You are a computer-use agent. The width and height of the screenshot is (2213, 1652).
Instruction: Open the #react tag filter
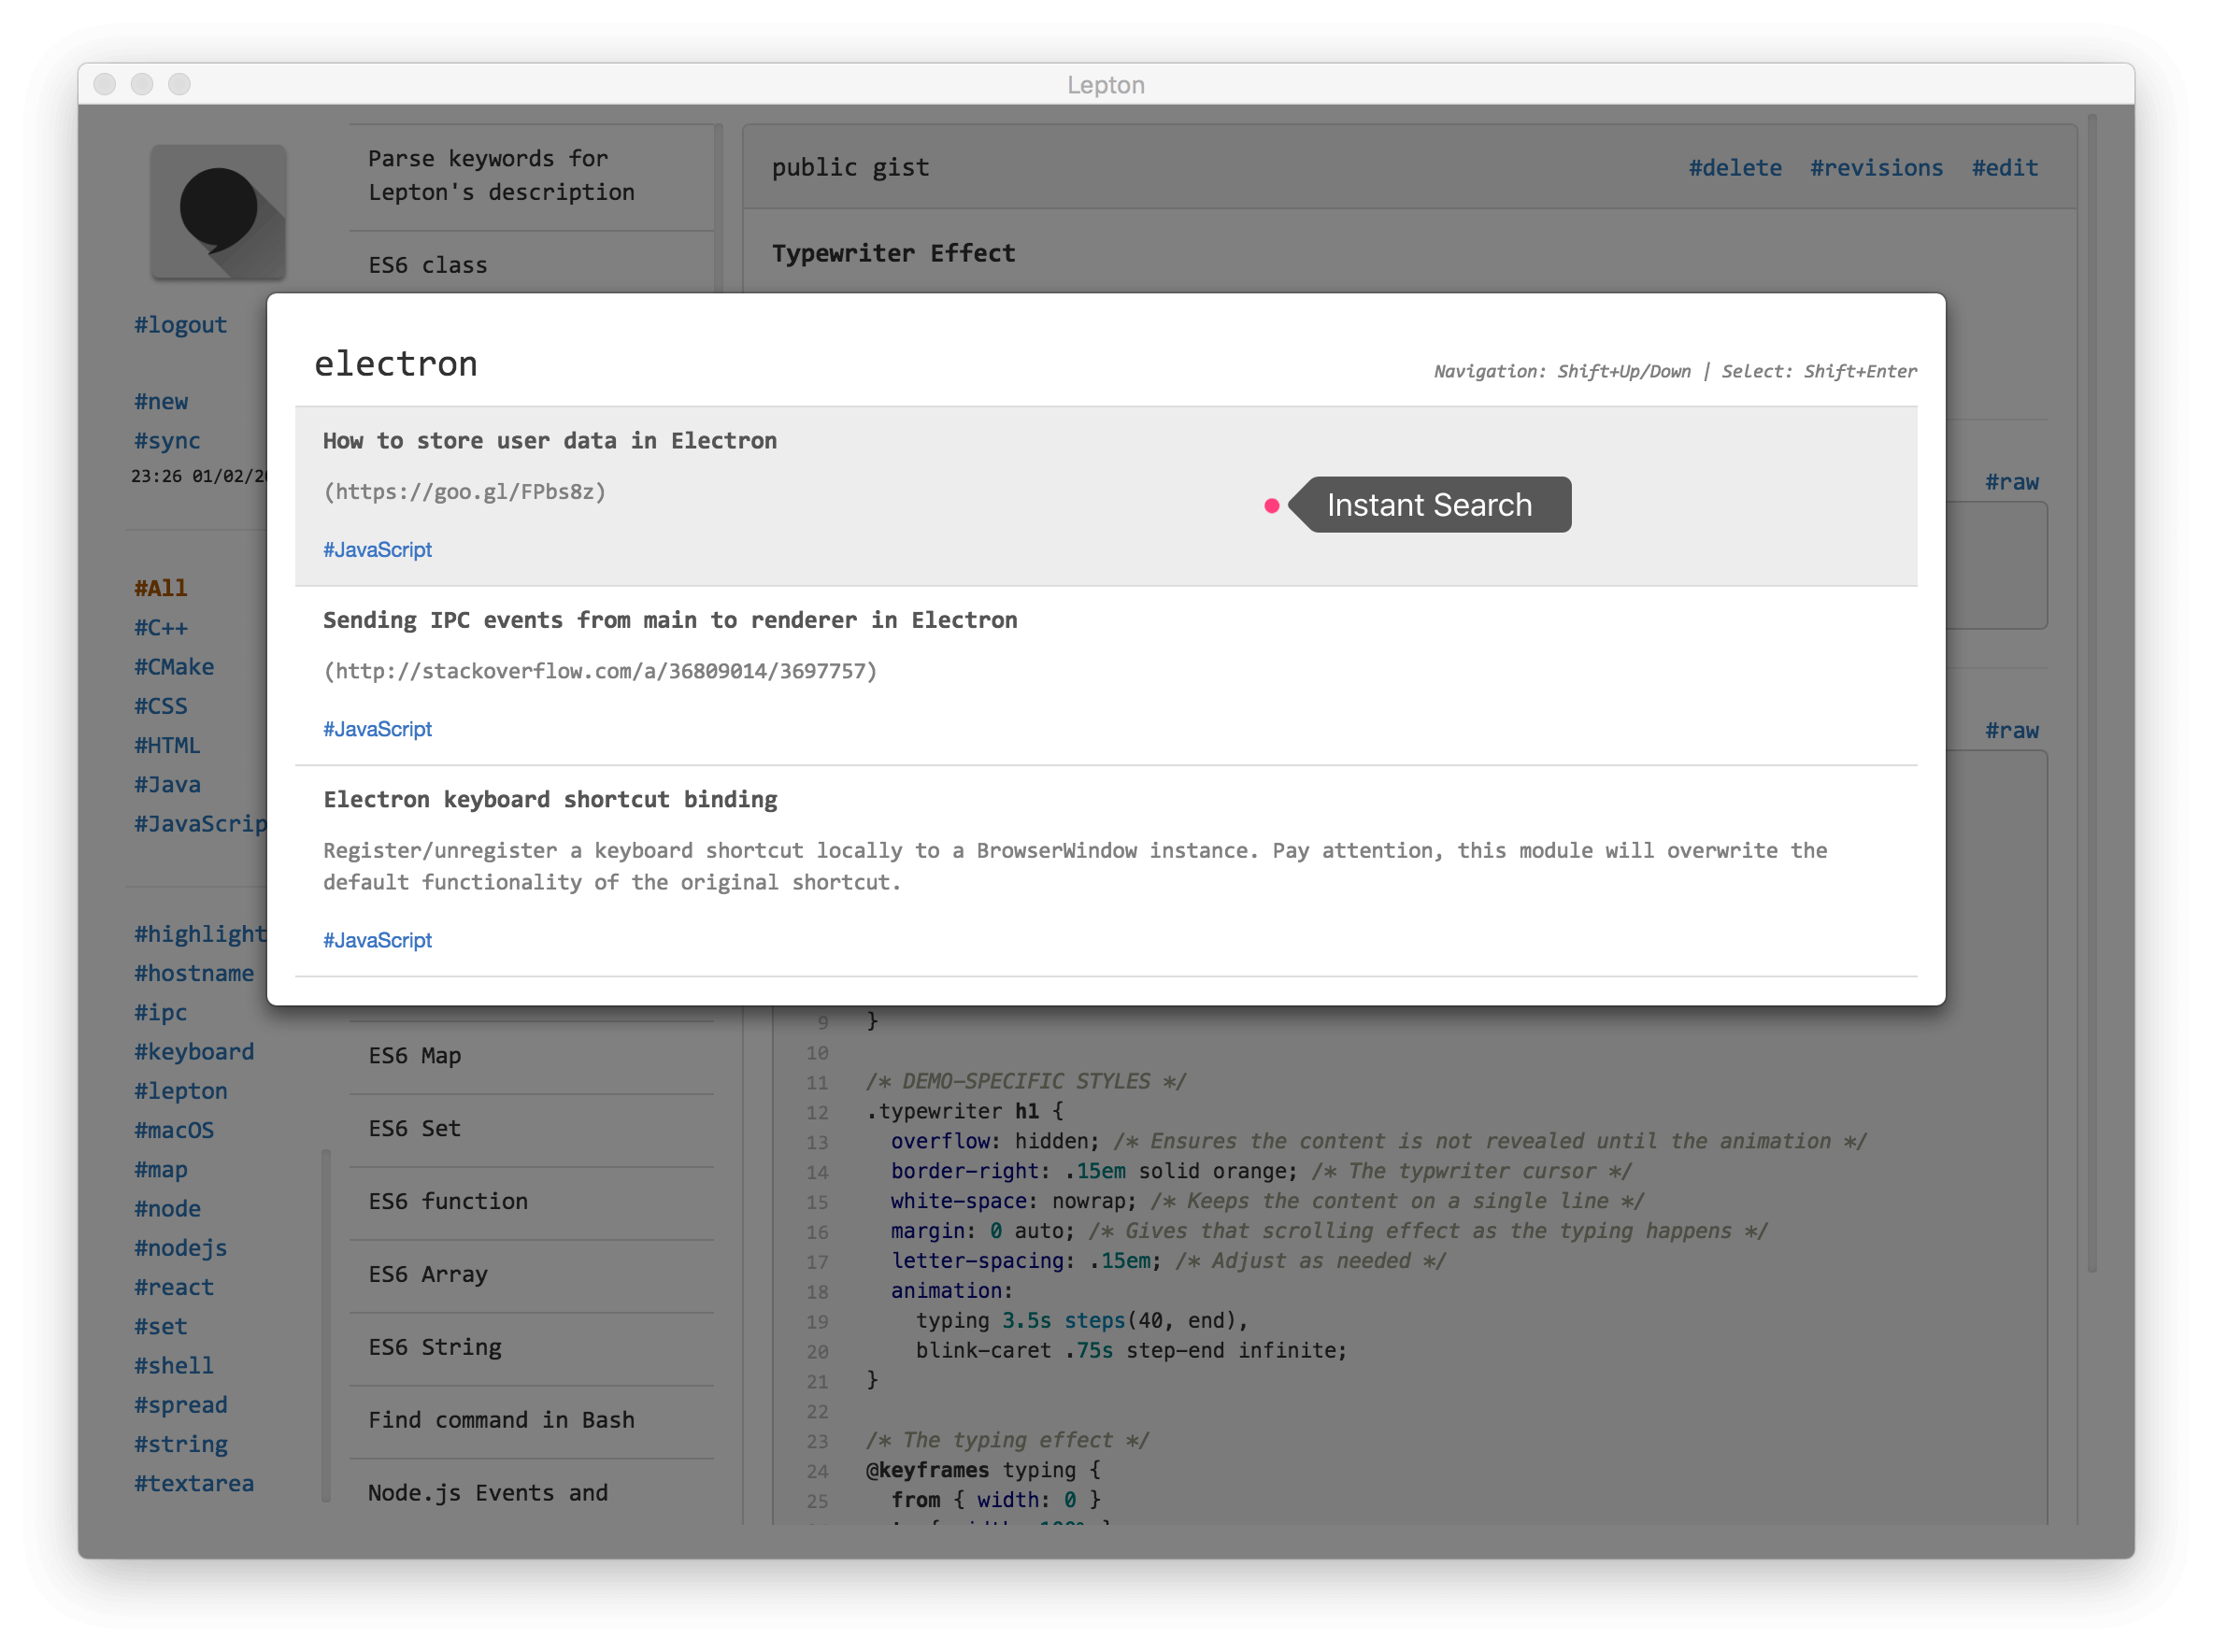pyautogui.click(x=174, y=1287)
